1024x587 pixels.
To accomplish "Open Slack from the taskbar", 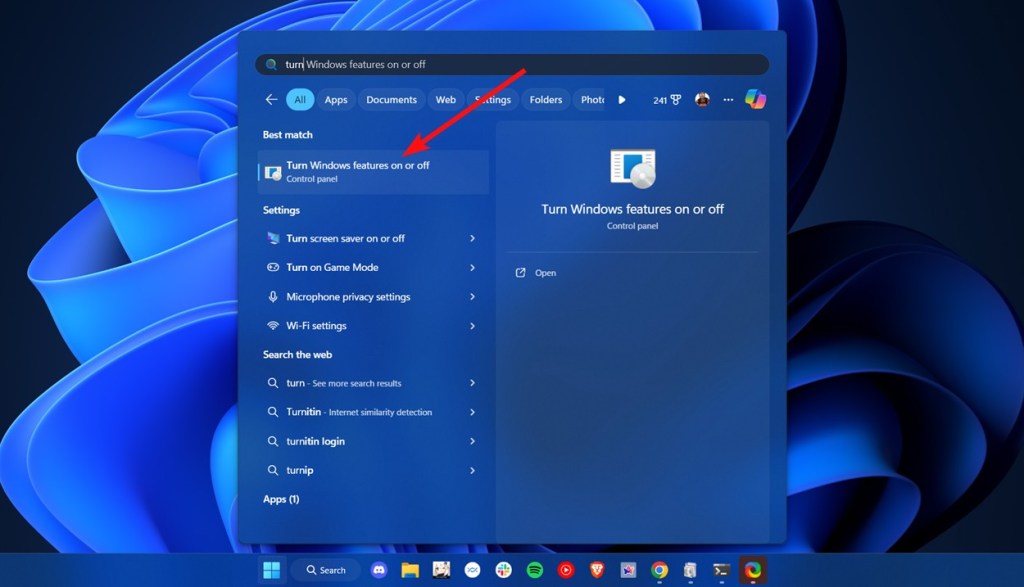I will (x=504, y=570).
